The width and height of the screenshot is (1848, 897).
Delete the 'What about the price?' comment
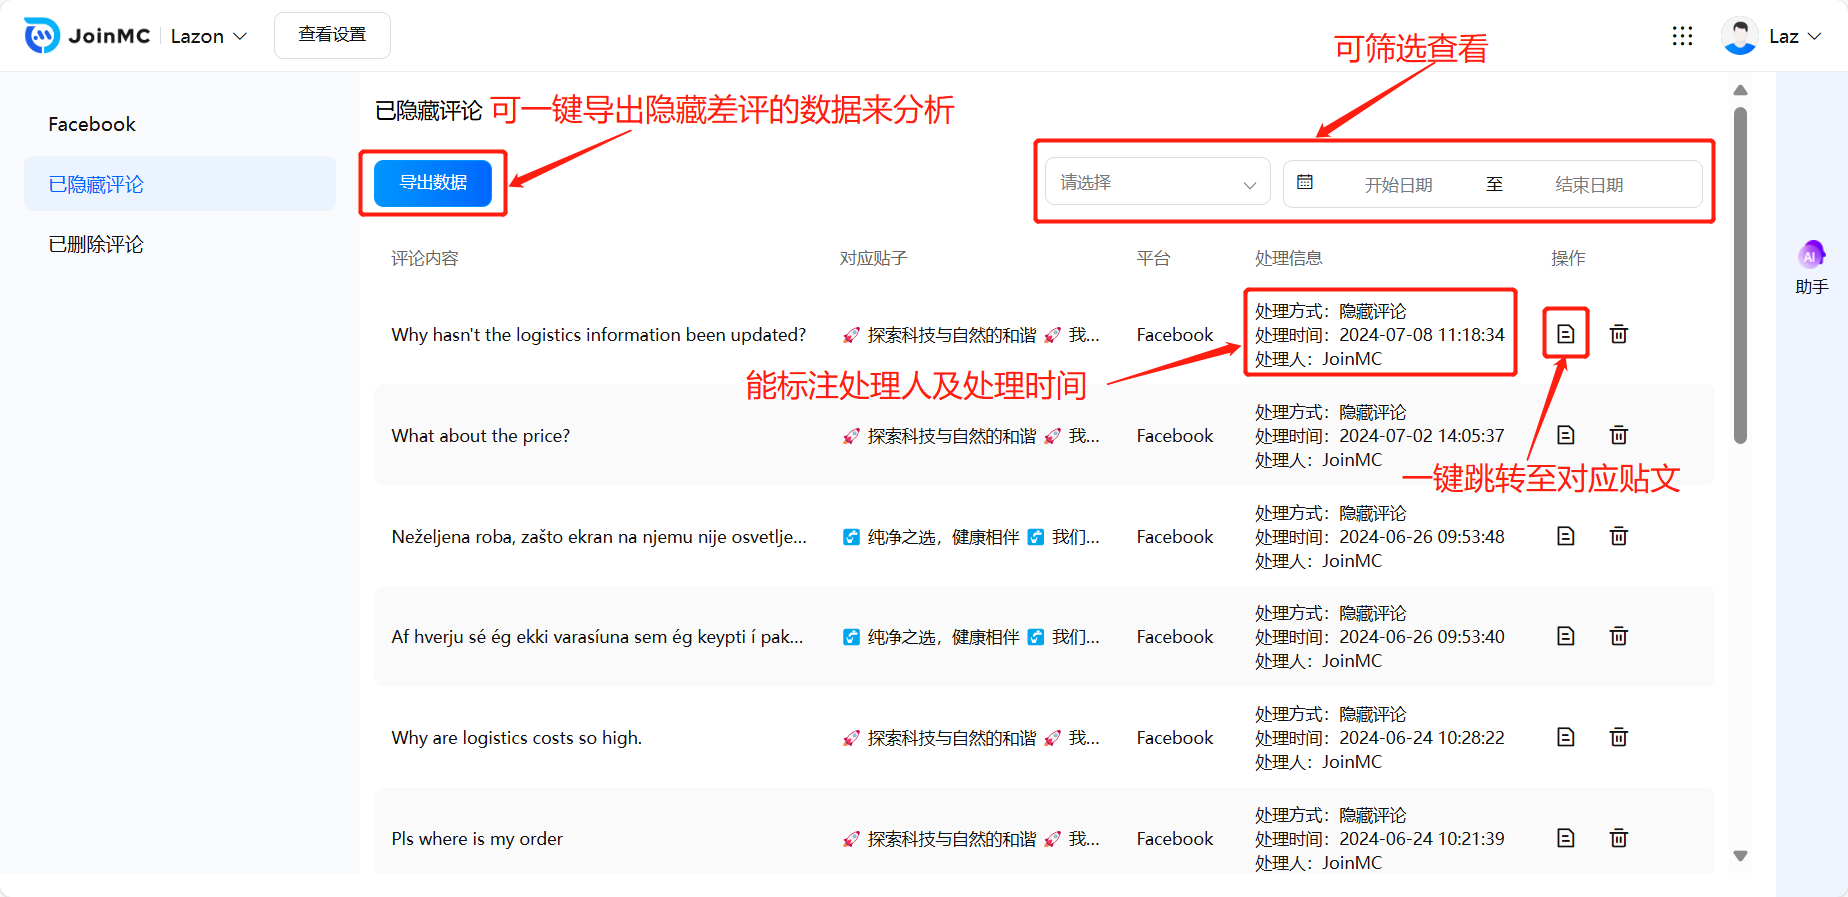point(1618,435)
